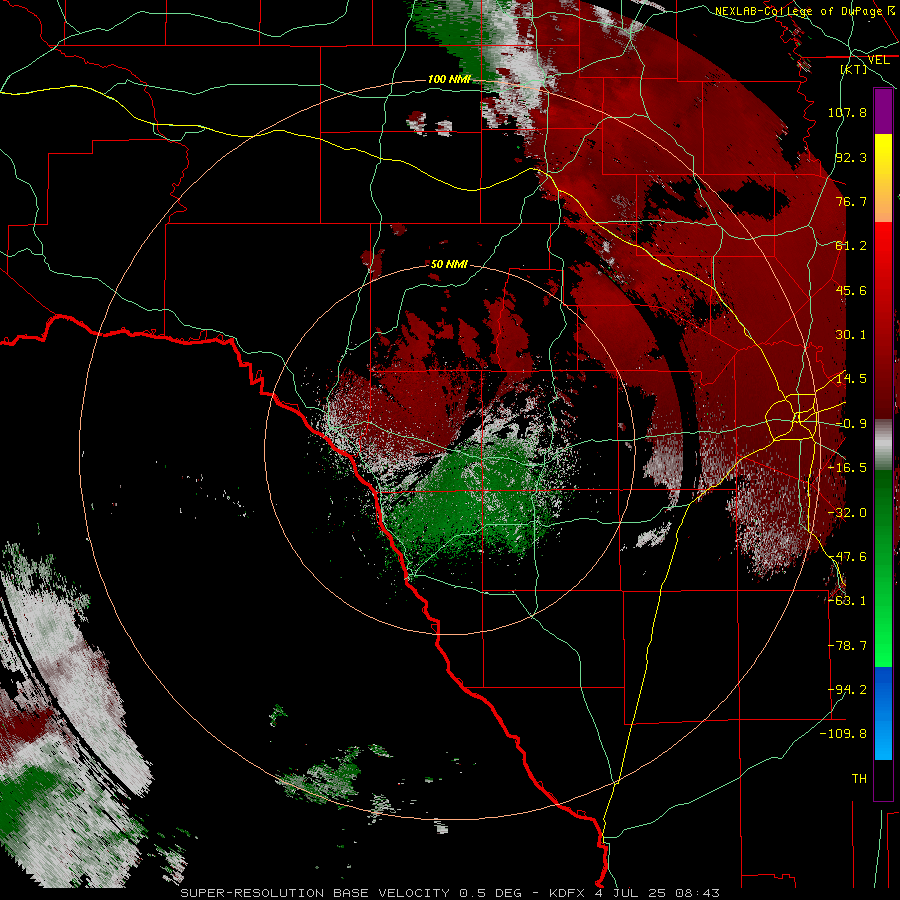Click the 14.5 velocity scale value

tap(851, 379)
